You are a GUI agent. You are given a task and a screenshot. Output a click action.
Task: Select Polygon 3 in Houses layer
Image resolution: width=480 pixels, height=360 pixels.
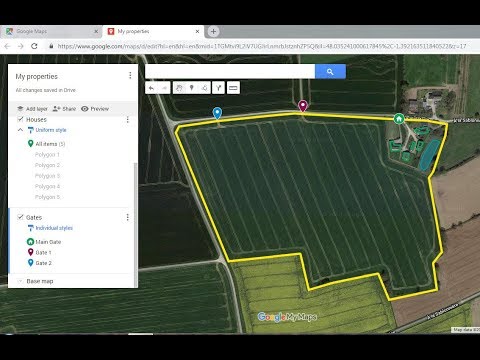pyautogui.click(x=47, y=176)
